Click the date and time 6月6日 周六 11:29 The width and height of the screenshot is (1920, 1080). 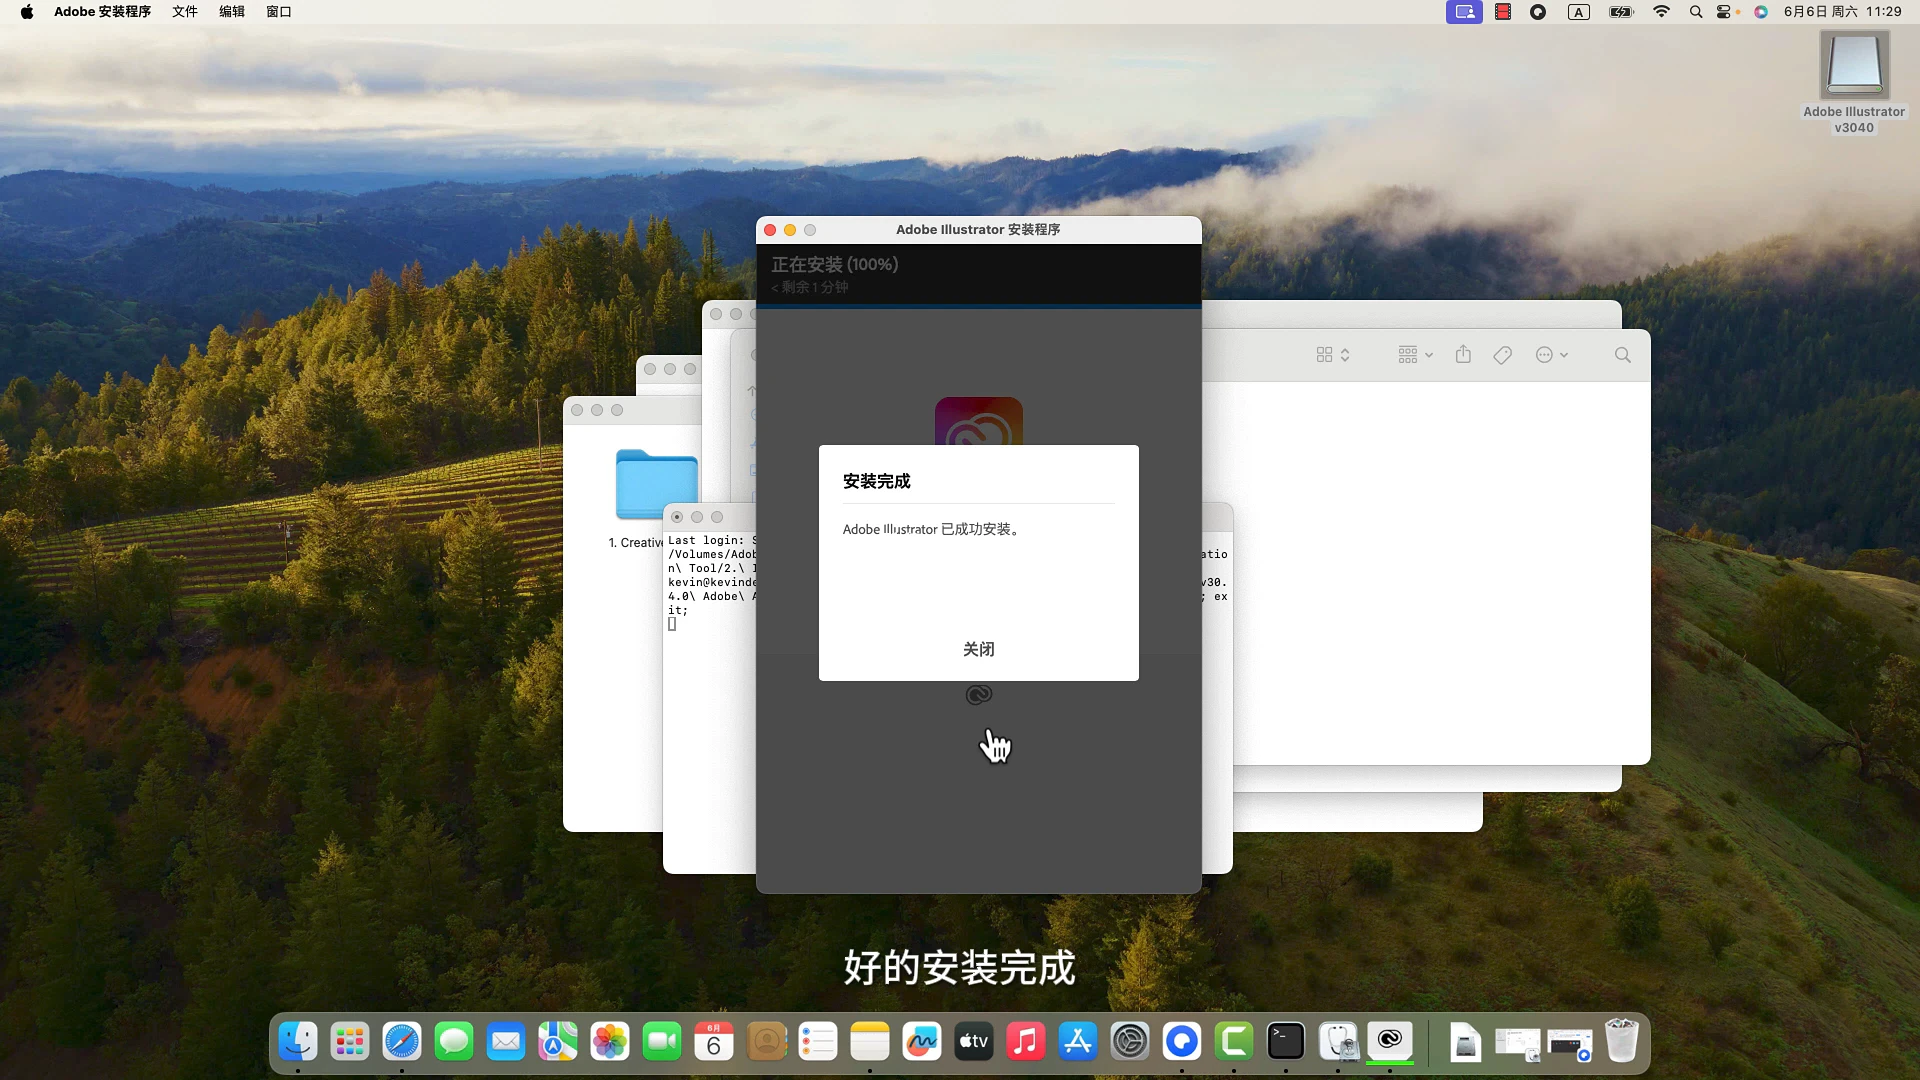[x=1842, y=12]
